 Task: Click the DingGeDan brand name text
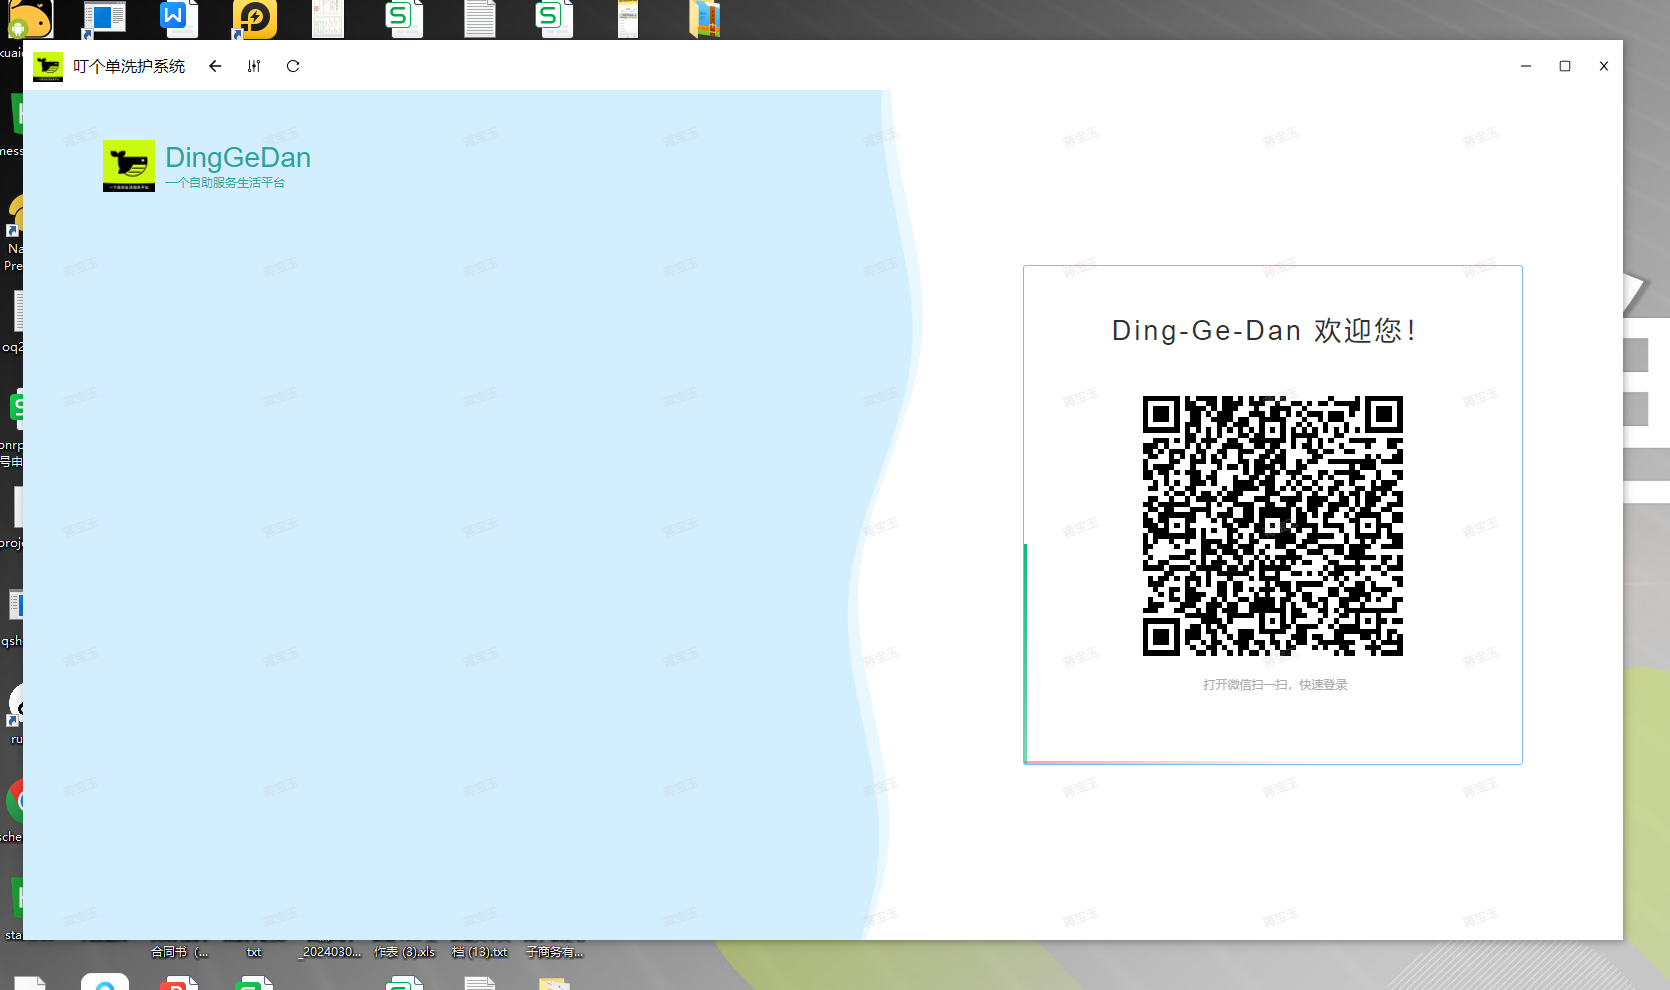pyautogui.click(x=238, y=157)
